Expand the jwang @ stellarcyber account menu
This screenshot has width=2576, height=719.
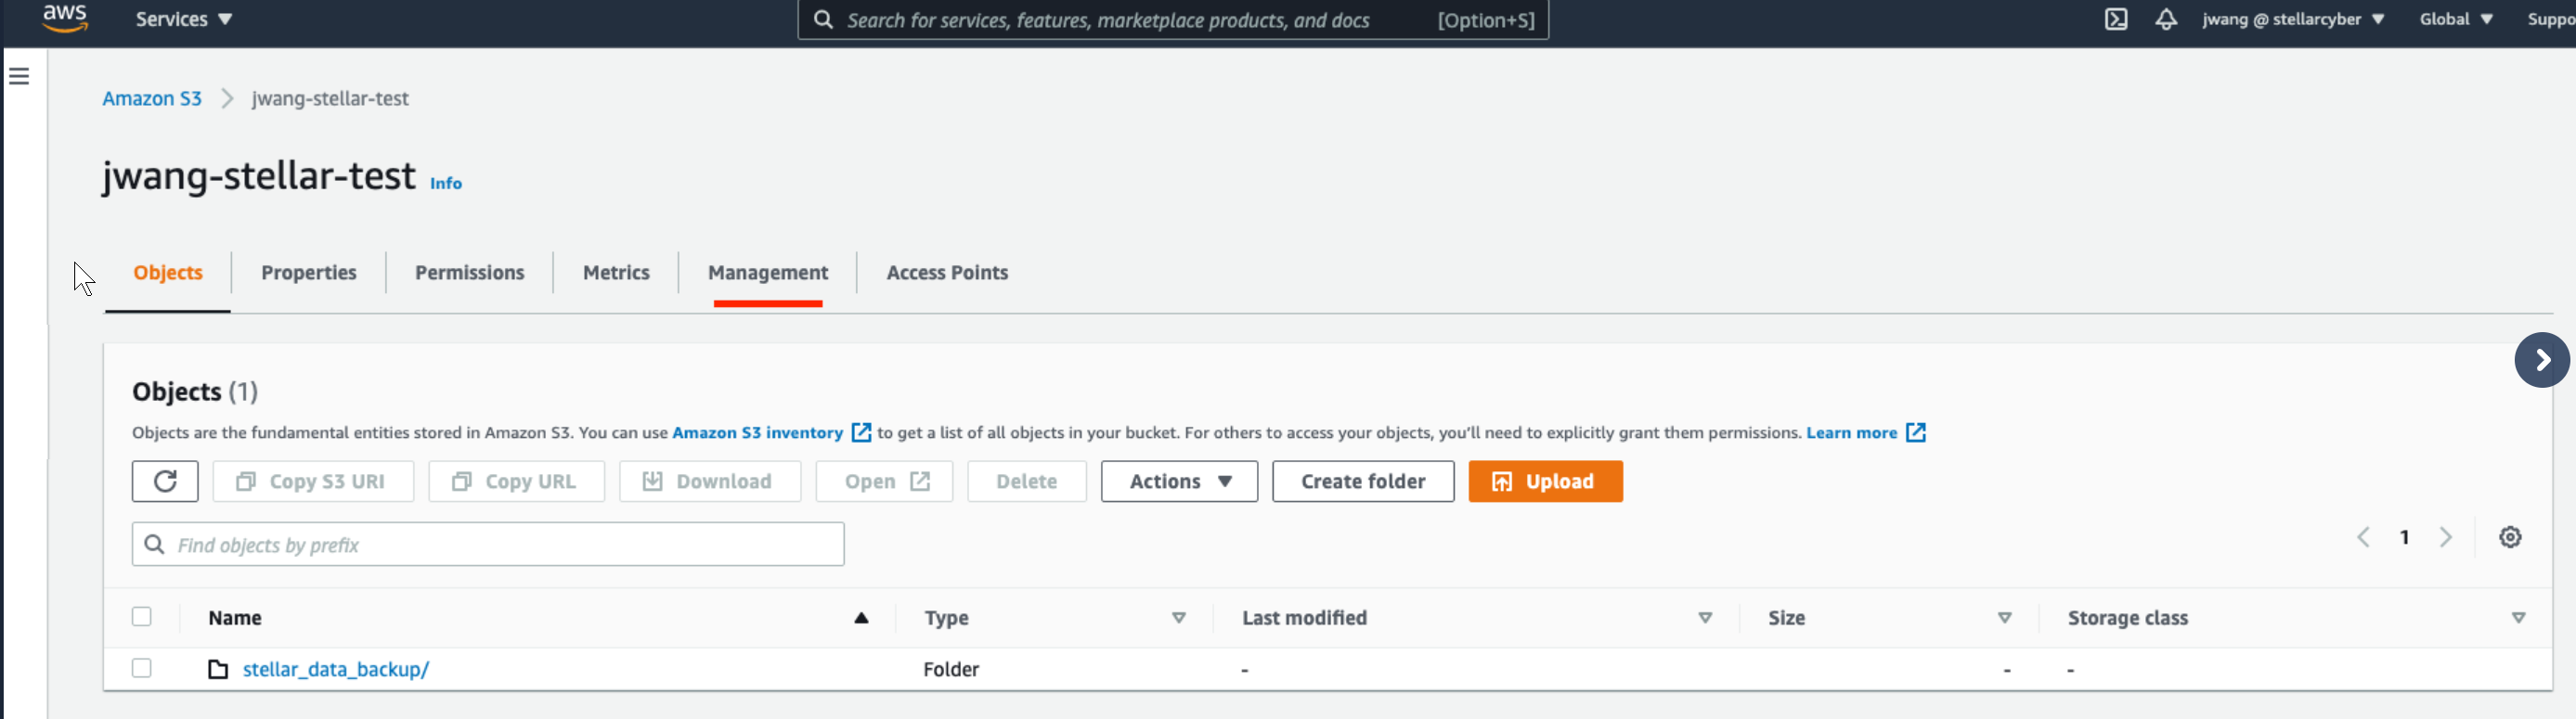pyautogui.click(x=2292, y=20)
